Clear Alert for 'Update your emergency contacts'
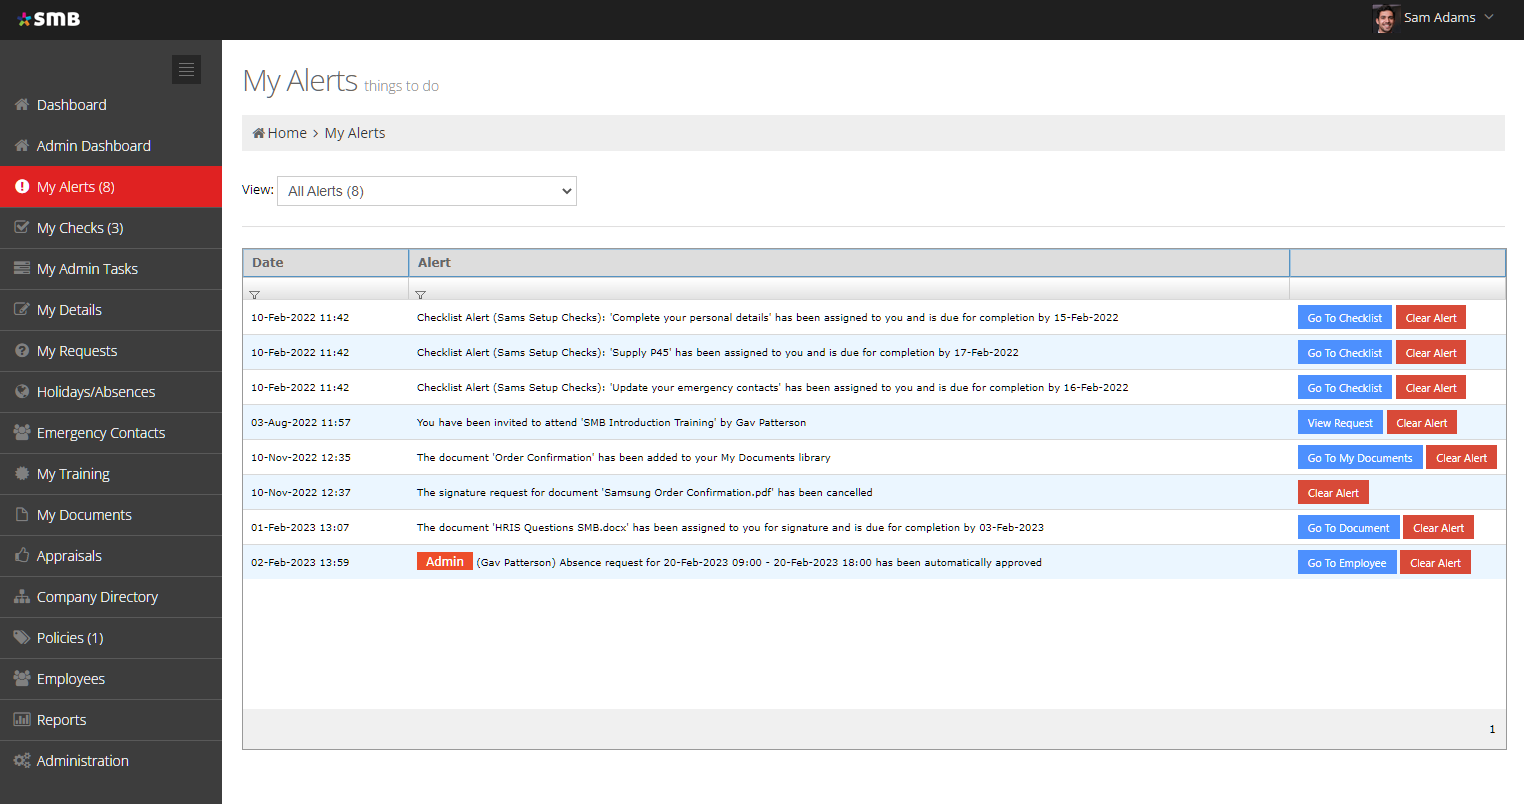The image size is (1524, 804). click(x=1431, y=388)
